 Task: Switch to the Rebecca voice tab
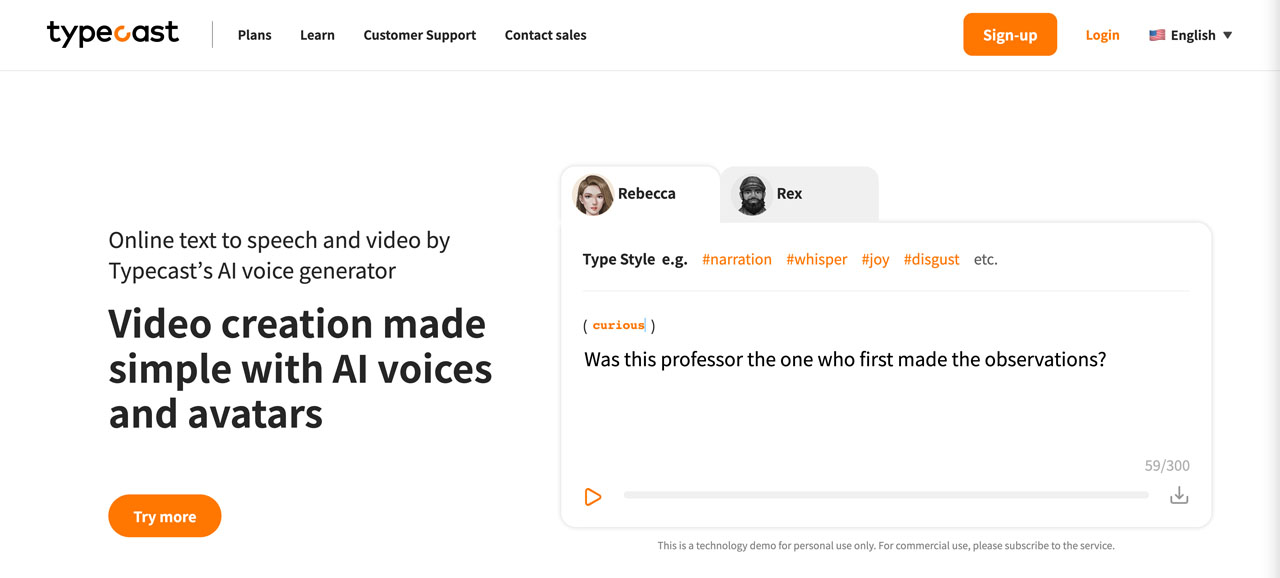(640, 194)
